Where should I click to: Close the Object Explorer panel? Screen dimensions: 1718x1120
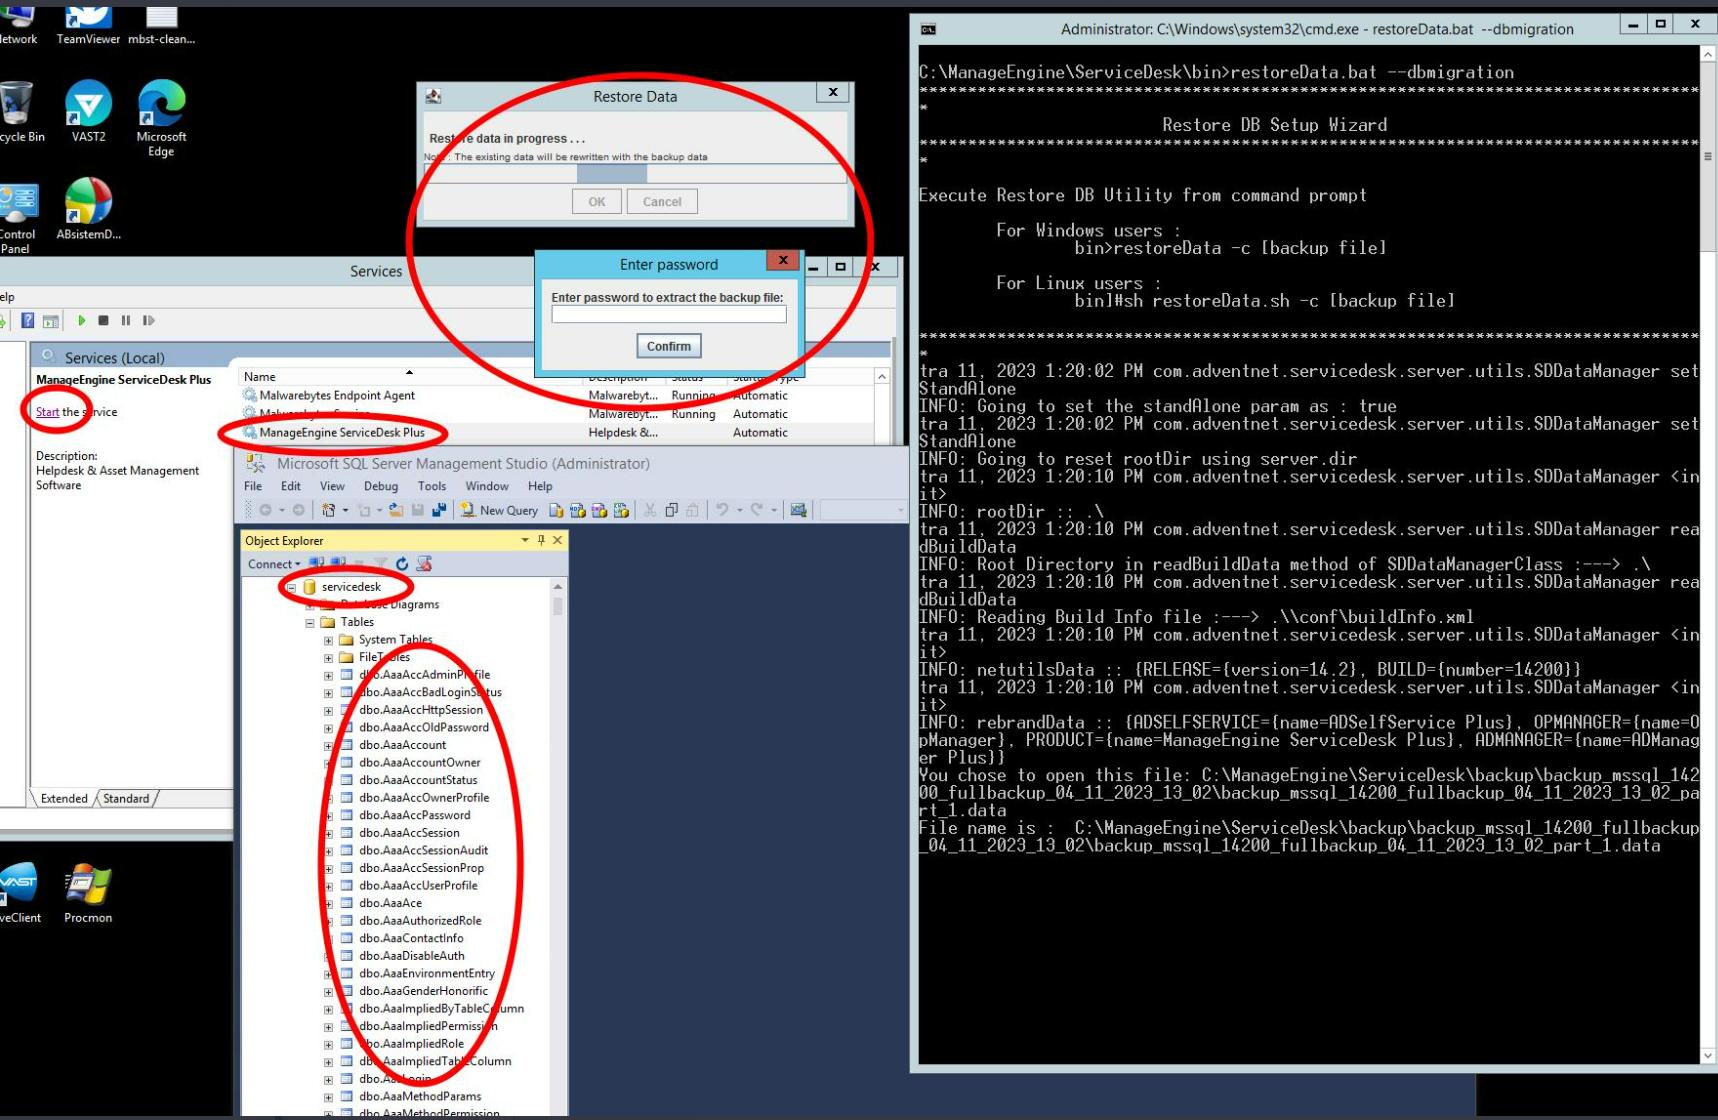pos(558,540)
